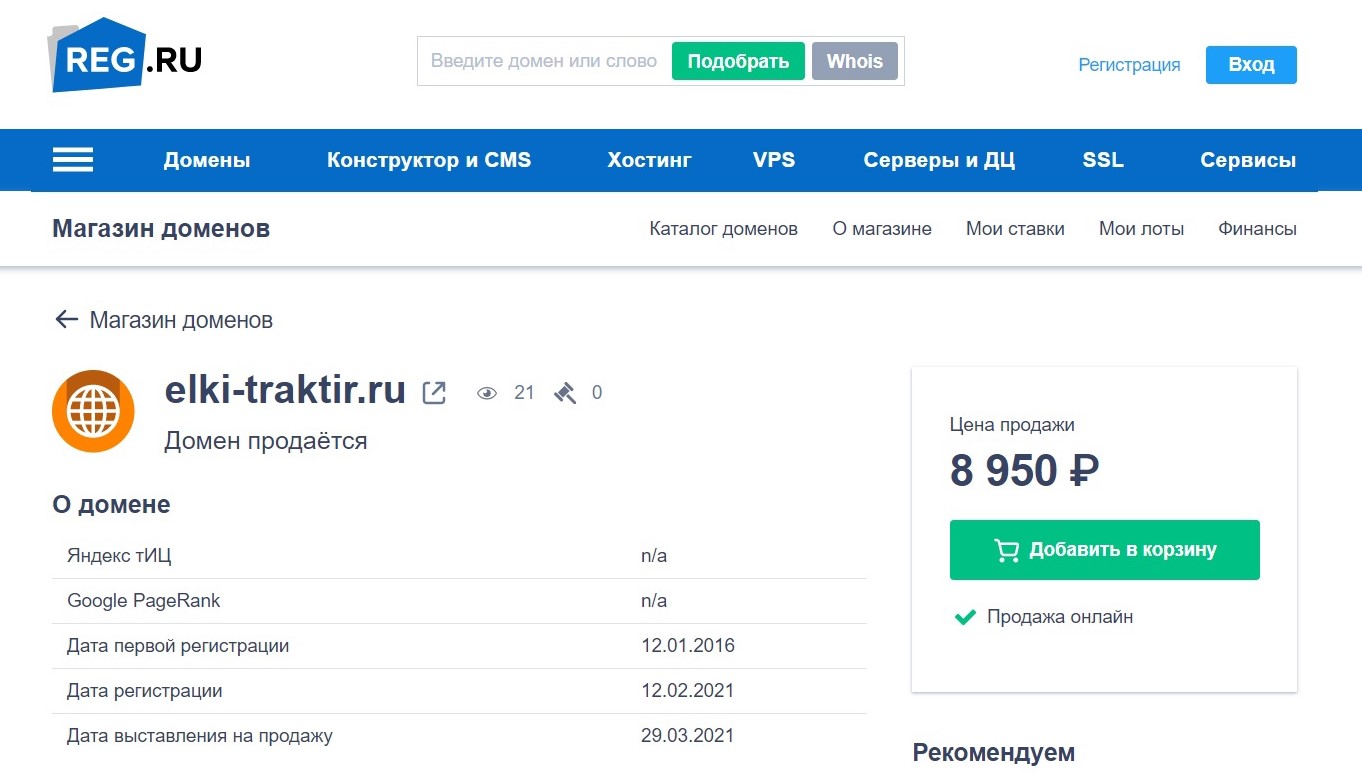Start a Whois lookup

click(855, 60)
